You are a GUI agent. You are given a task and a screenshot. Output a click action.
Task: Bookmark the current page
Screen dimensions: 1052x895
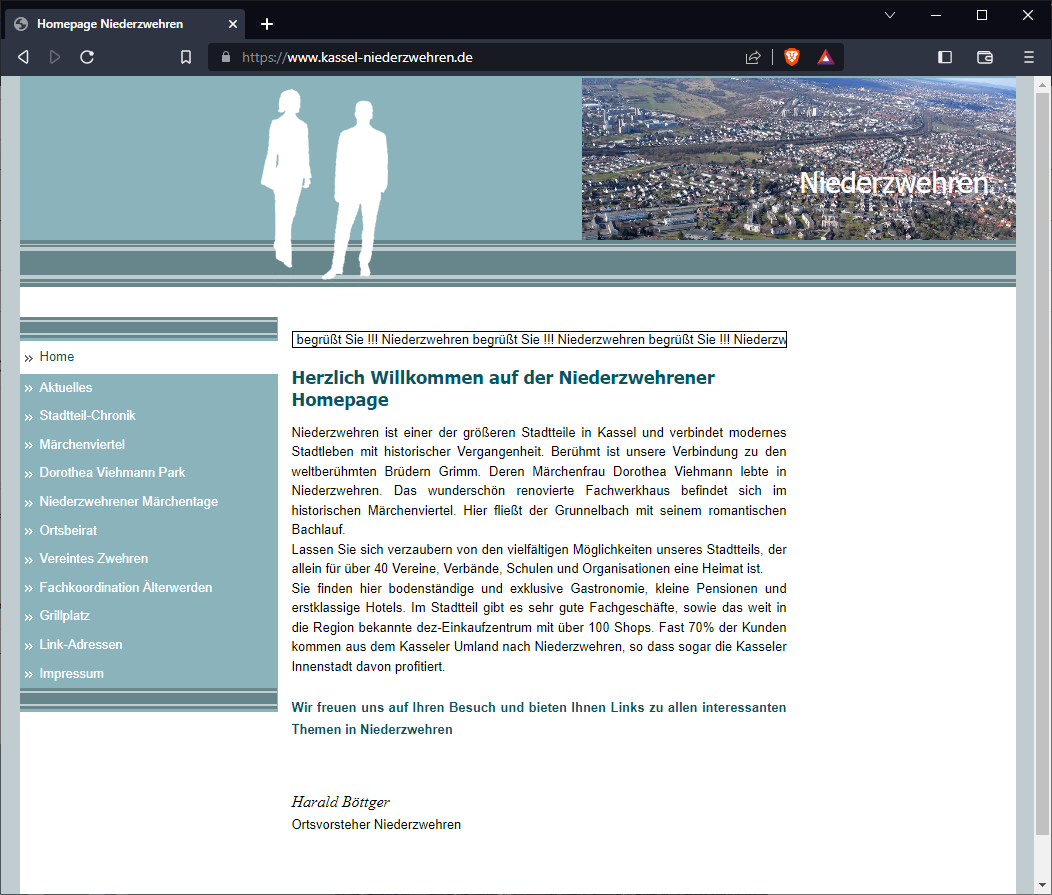point(185,57)
